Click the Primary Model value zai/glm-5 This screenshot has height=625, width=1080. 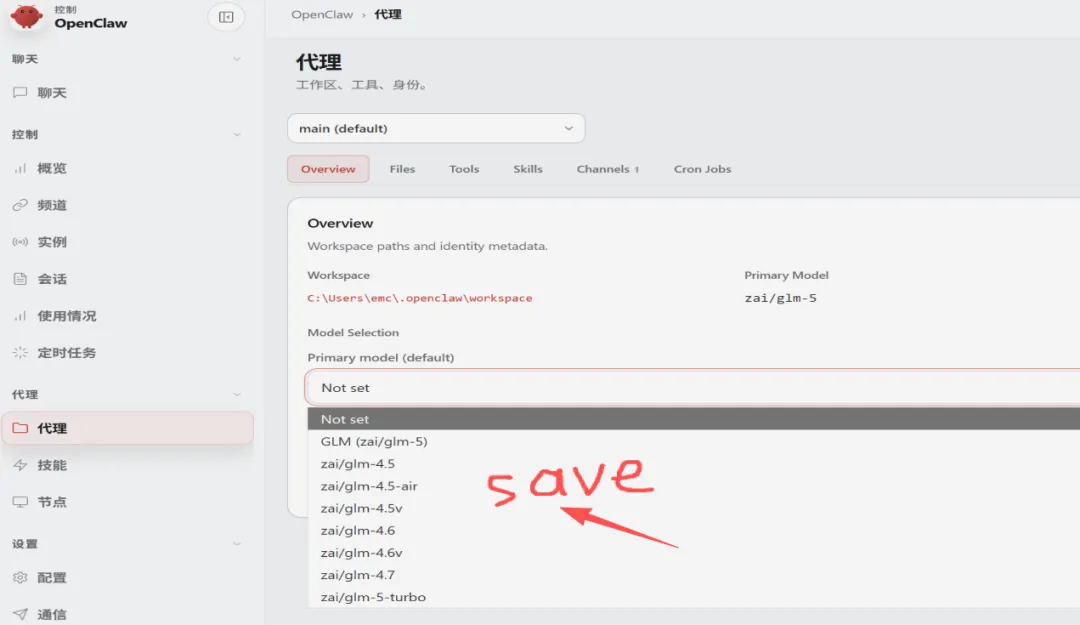tap(780, 298)
